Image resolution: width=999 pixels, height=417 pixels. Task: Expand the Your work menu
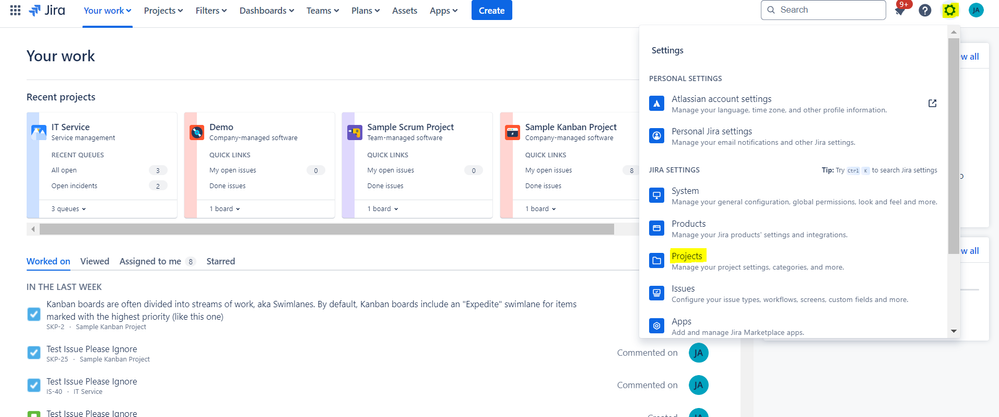108,11
